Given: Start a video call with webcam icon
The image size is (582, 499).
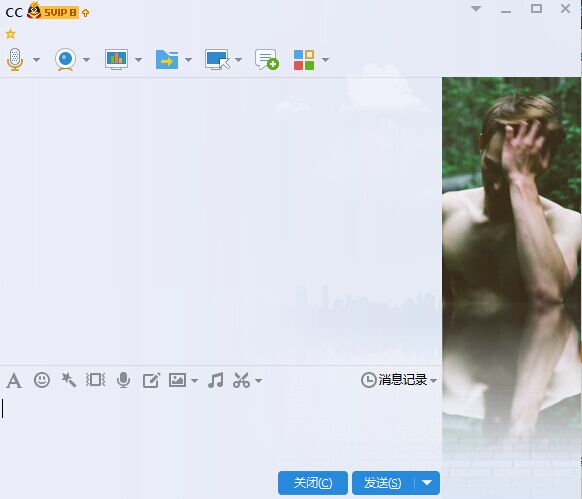Looking at the screenshot, I should [x=66, y=59].
